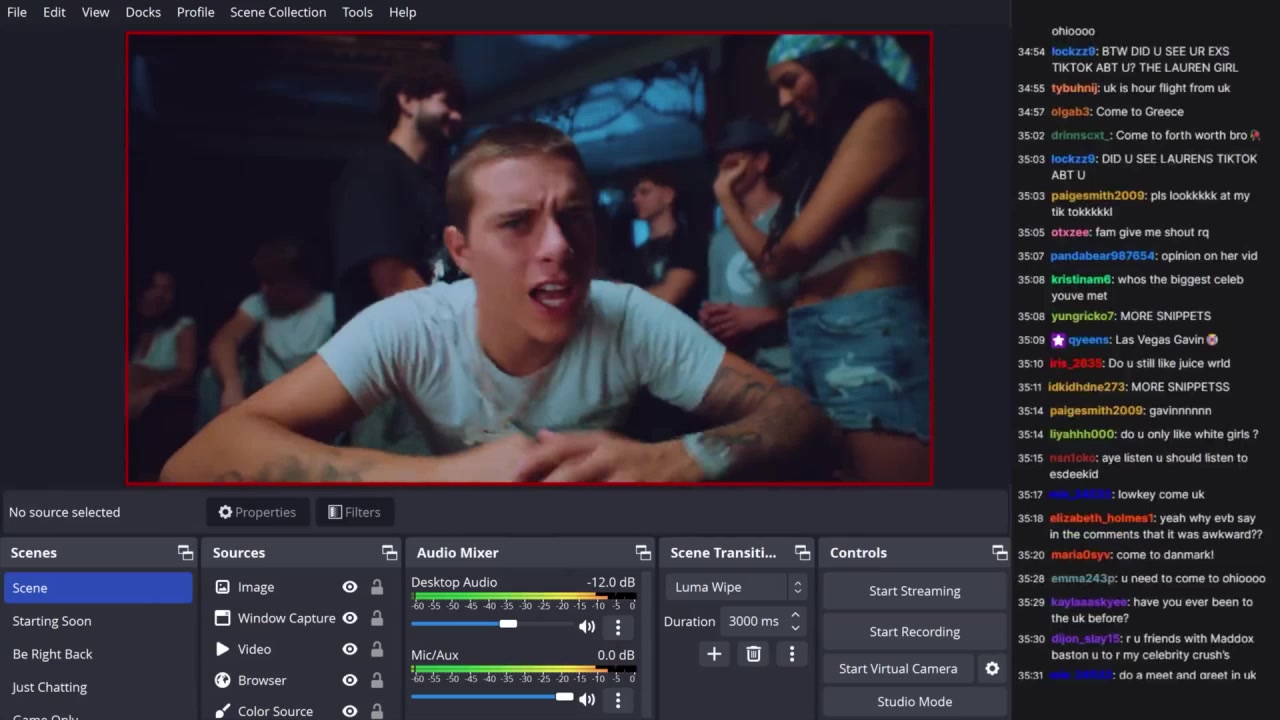Open the Scene Collection menu

[278, 12]
